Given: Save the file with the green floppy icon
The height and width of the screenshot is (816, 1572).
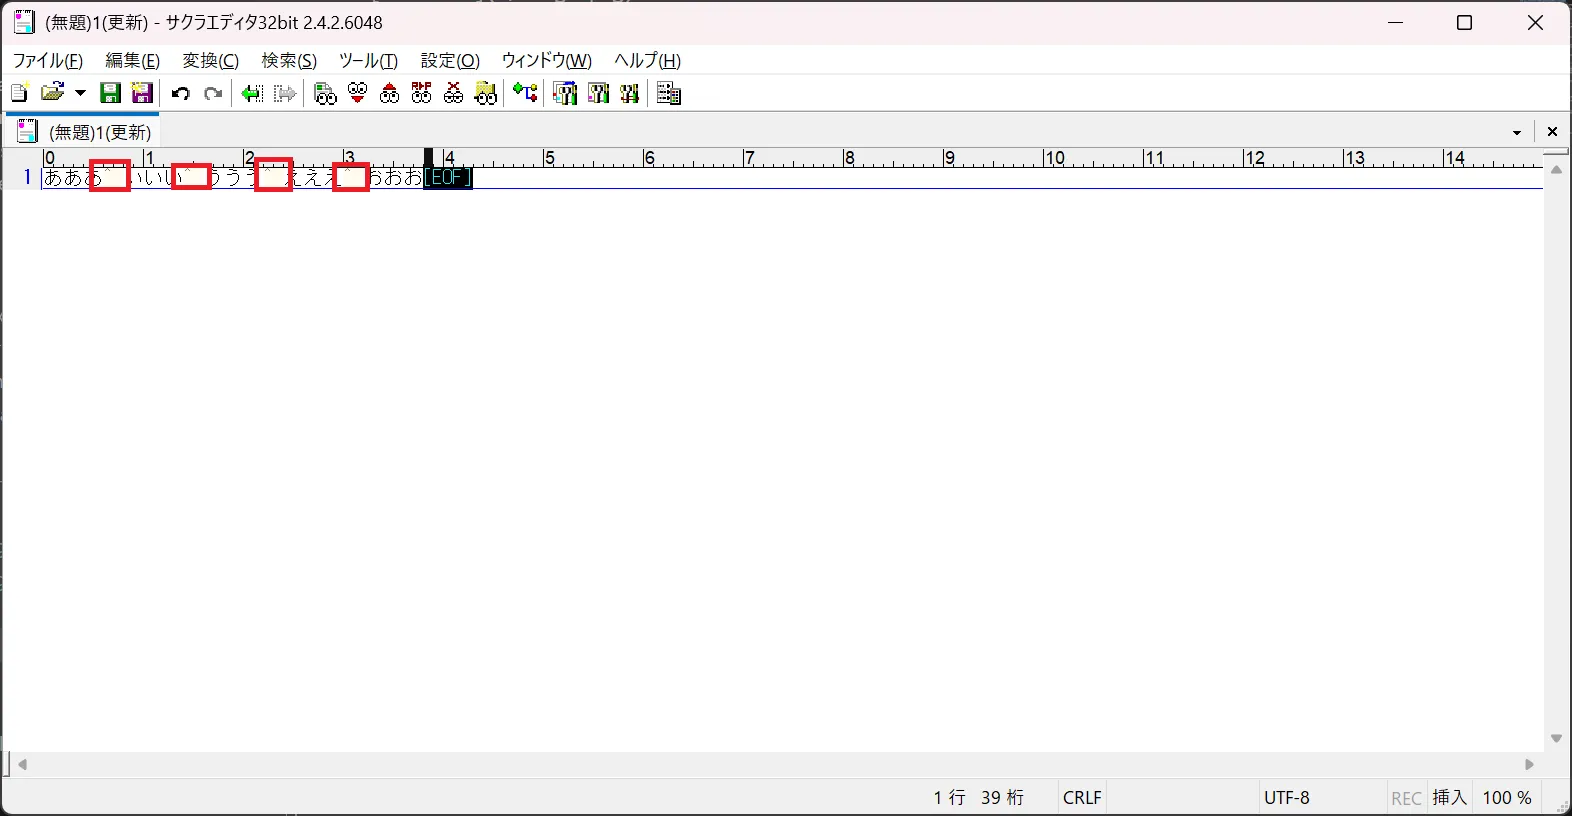Looking at the screenshot, I should tap(110, 93).
